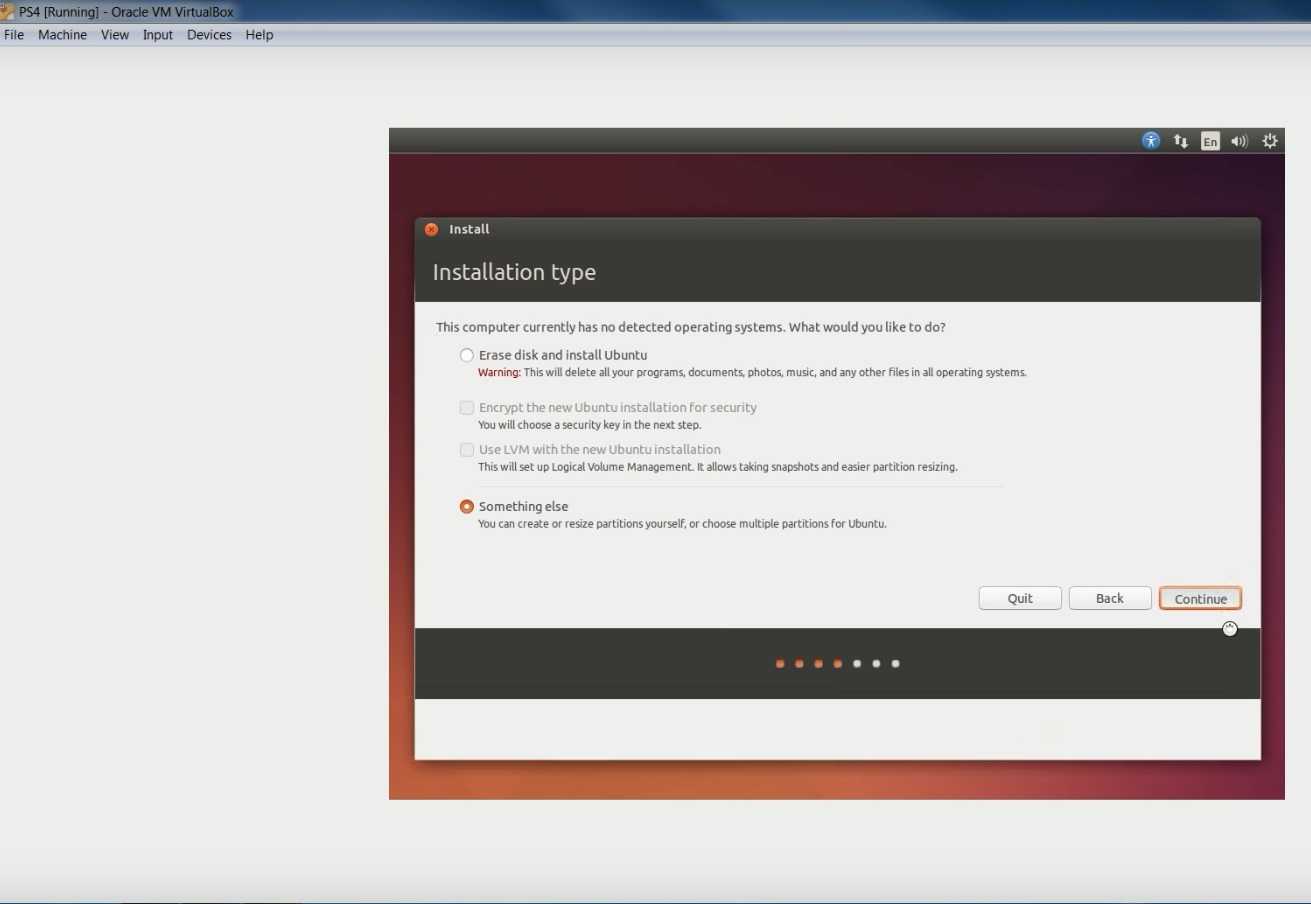Click the no detected operating systems question text
Image resolution: width=1311 pixels, height=904 pixels.
click(691, 327)
